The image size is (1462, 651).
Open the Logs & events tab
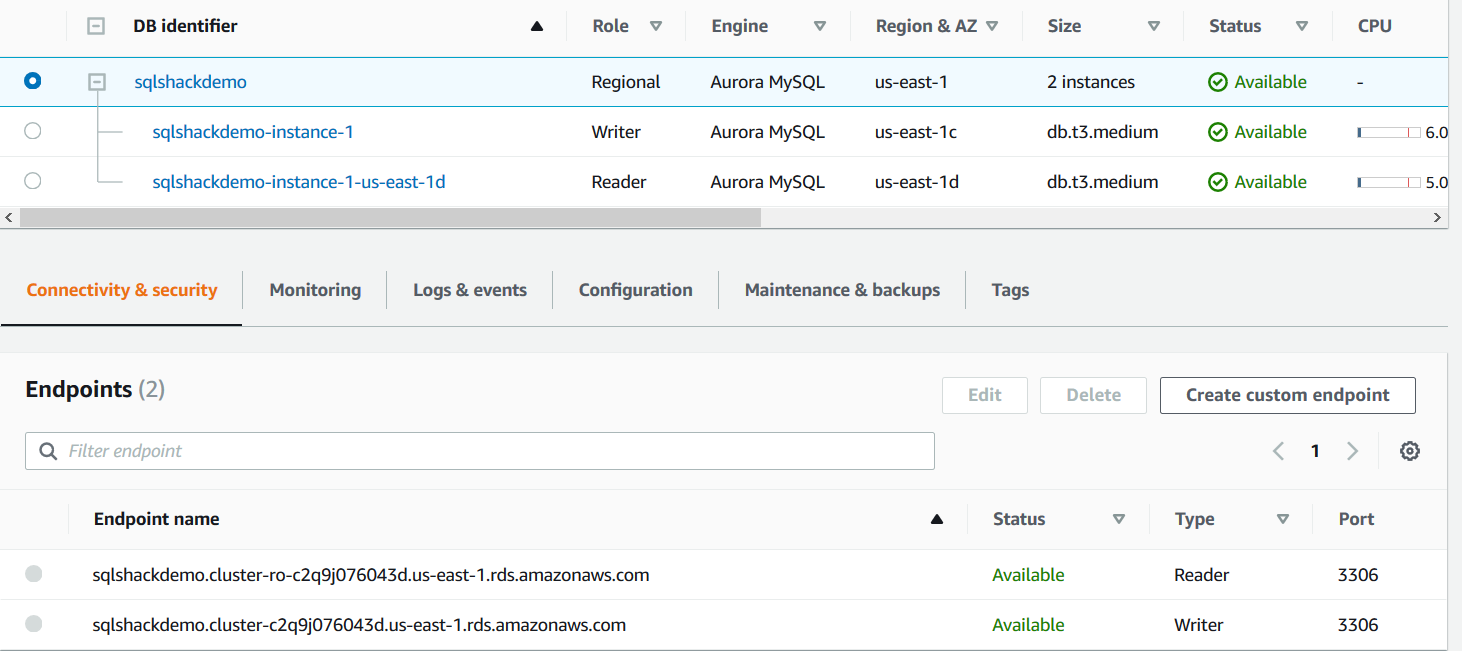point(470,290)
